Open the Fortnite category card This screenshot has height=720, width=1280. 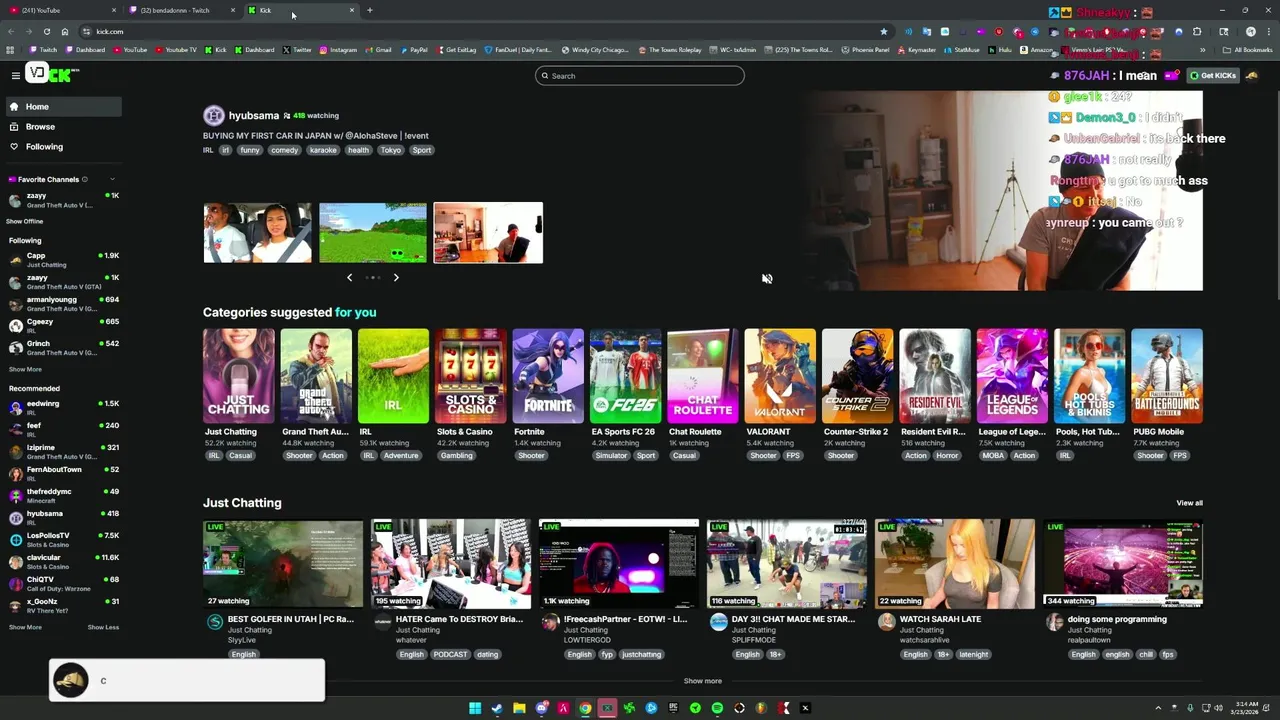547,376
